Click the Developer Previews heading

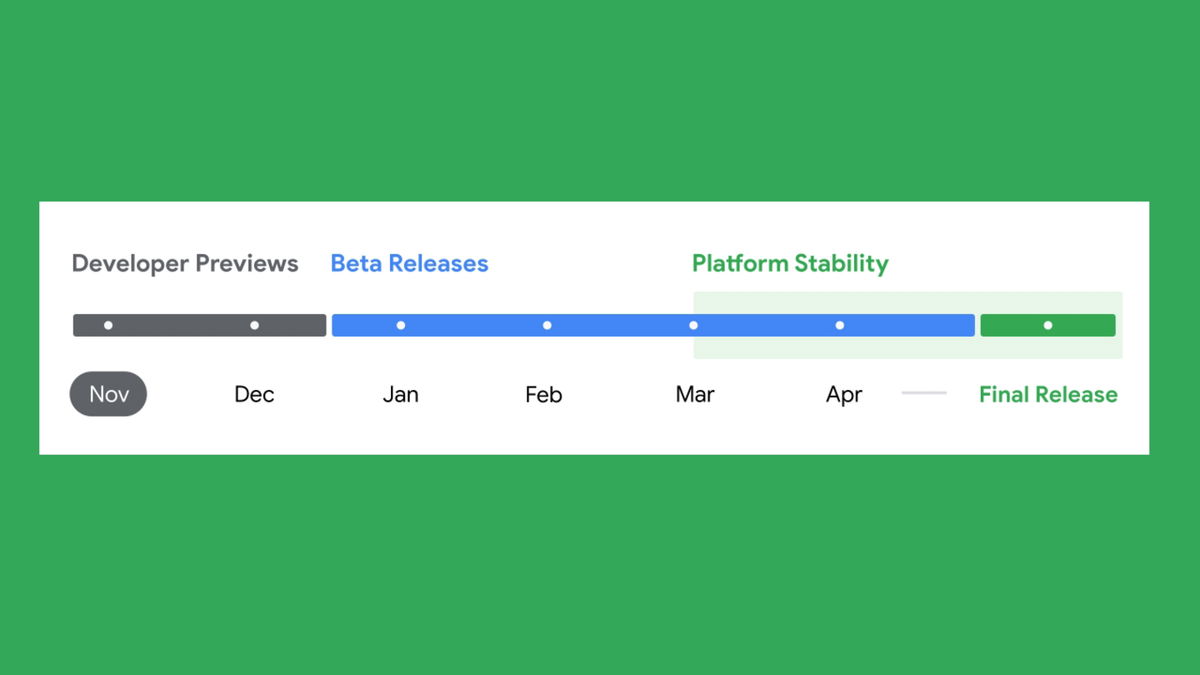(185, 264)
